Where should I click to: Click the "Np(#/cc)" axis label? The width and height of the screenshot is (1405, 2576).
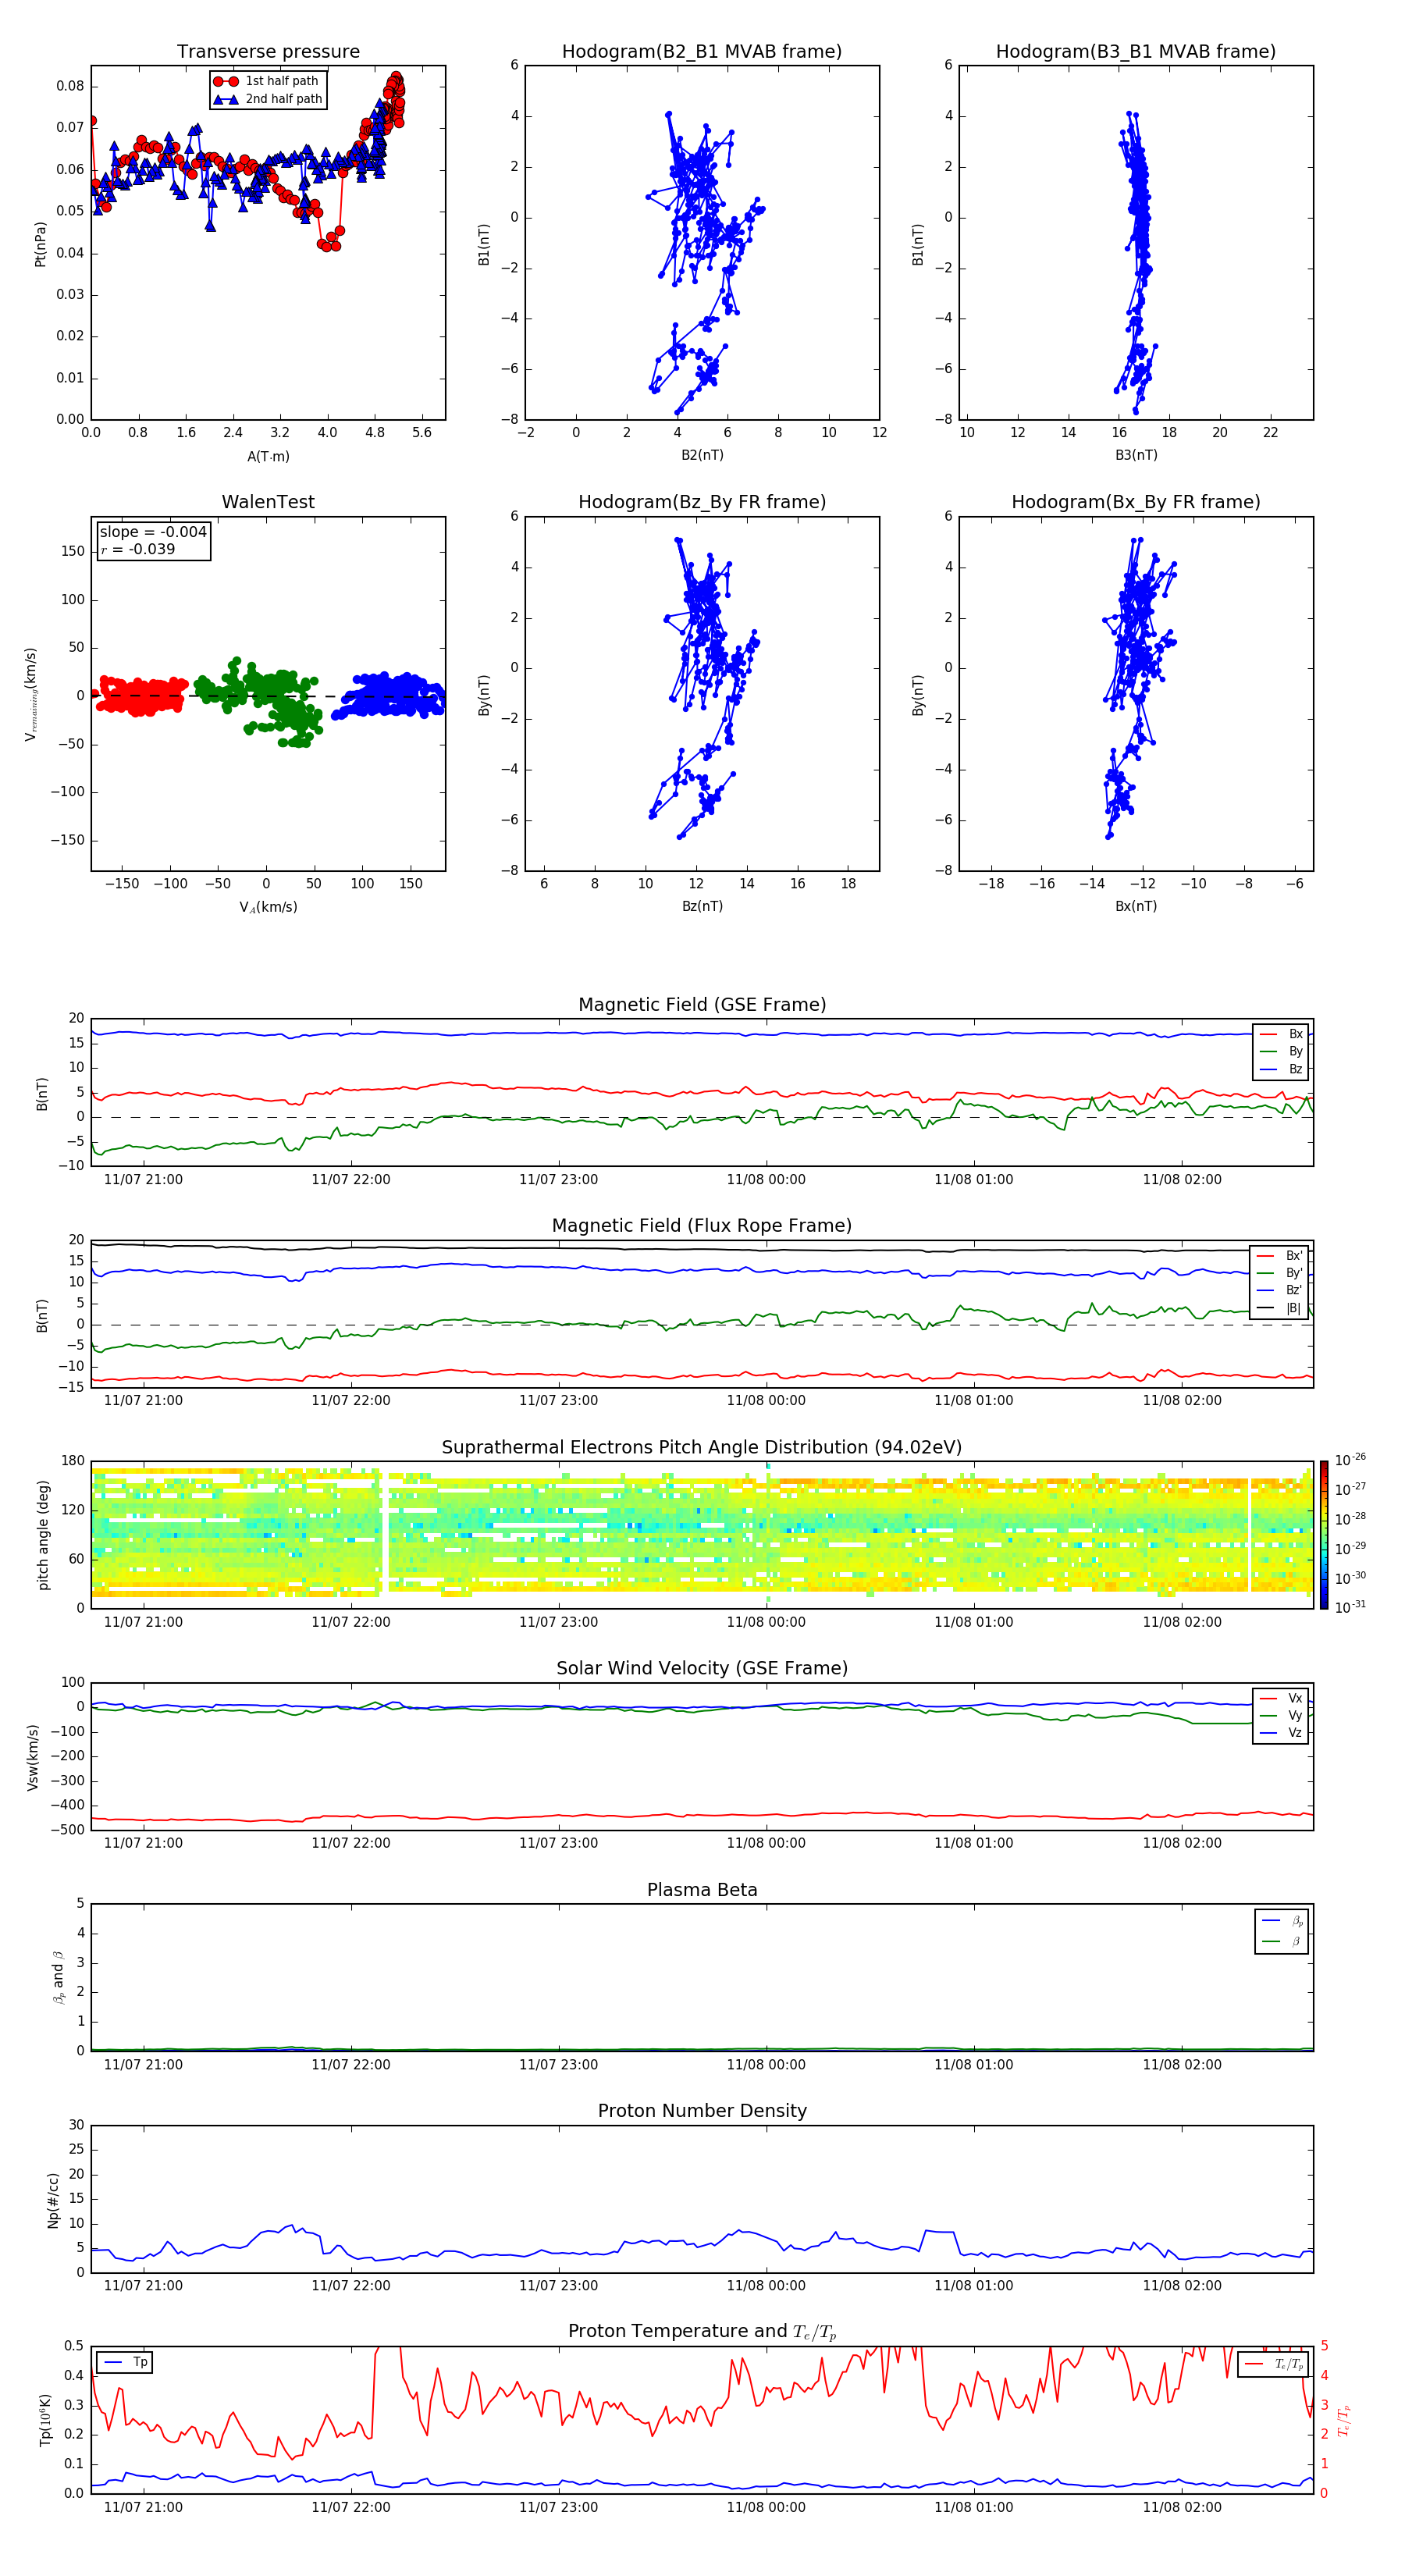point(53,2200)
